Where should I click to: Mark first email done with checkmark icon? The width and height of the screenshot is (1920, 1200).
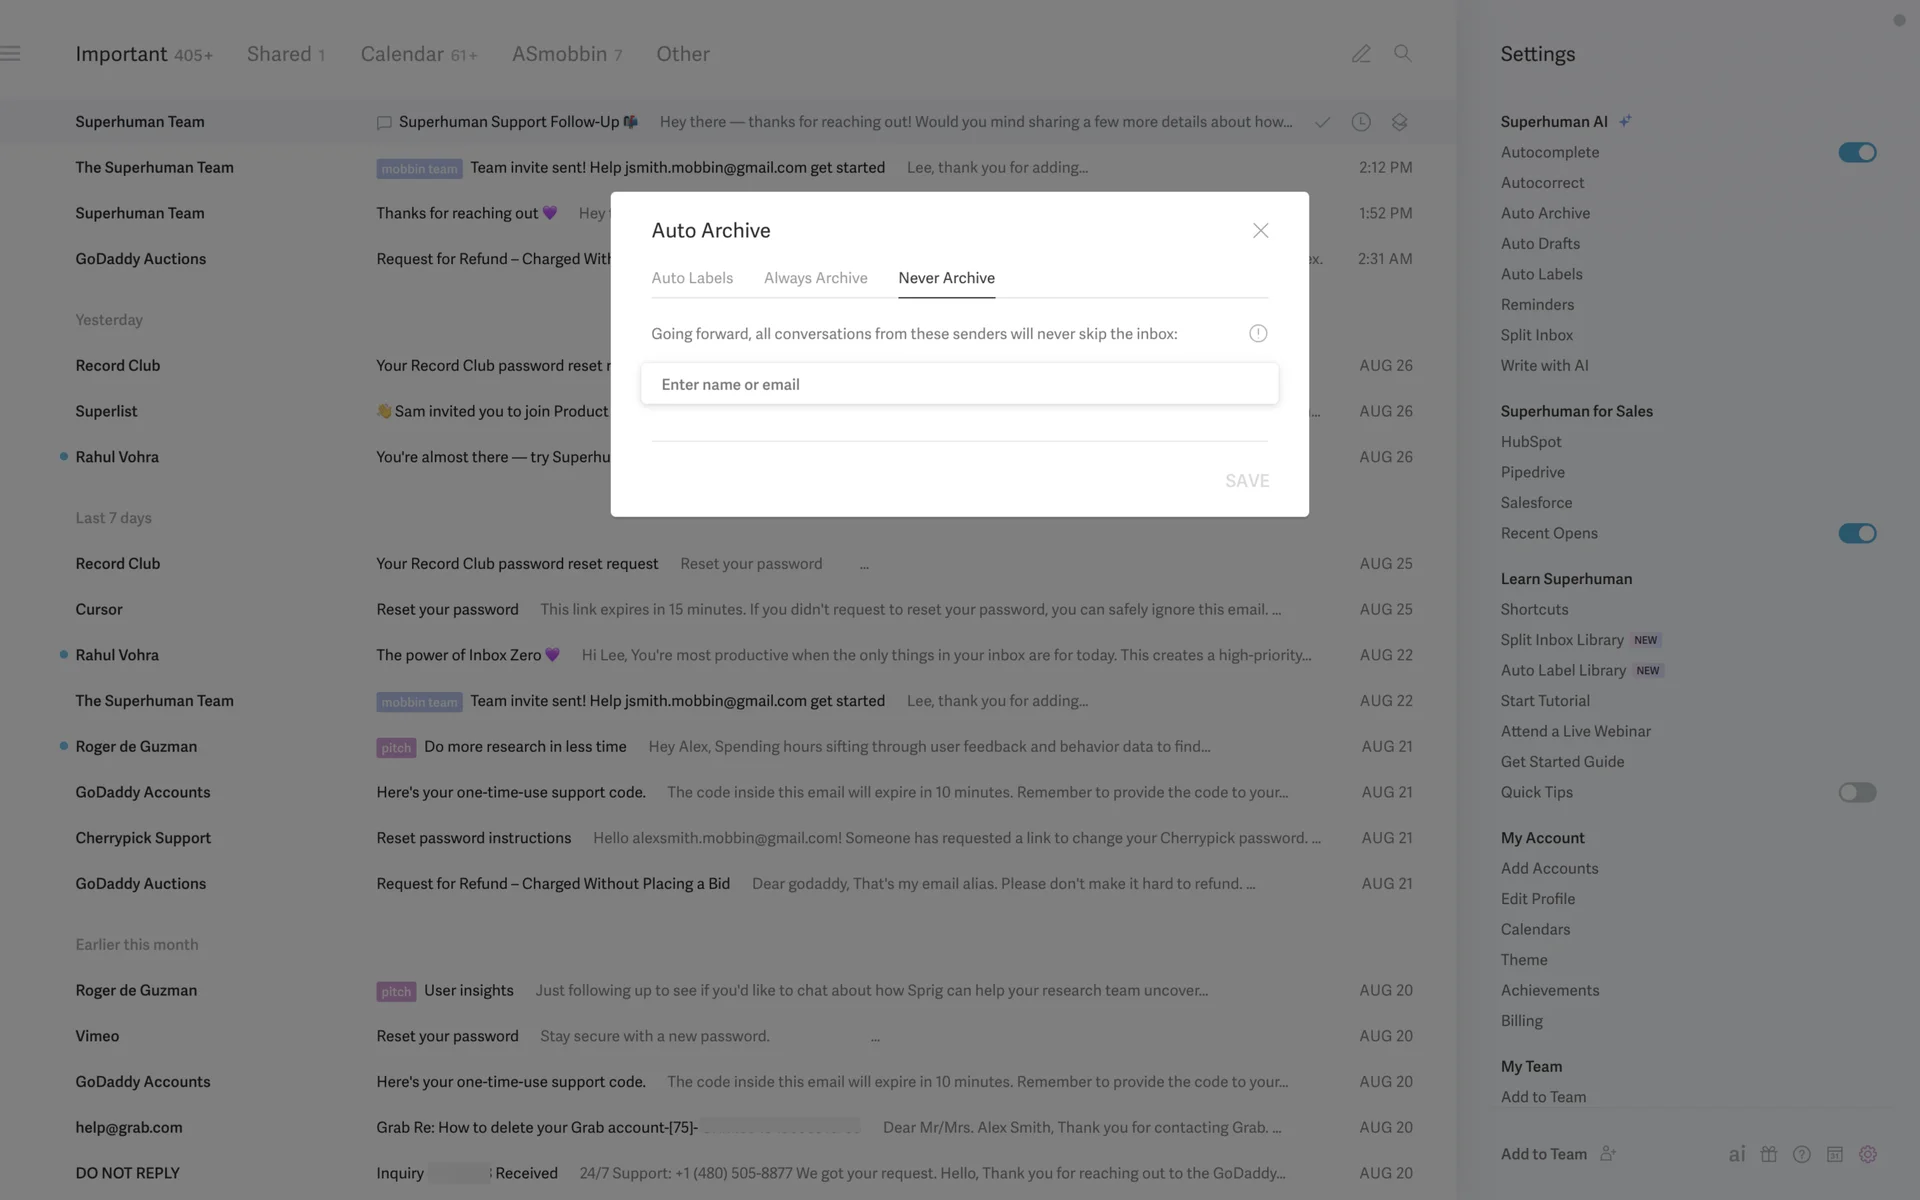(1322, 122)
